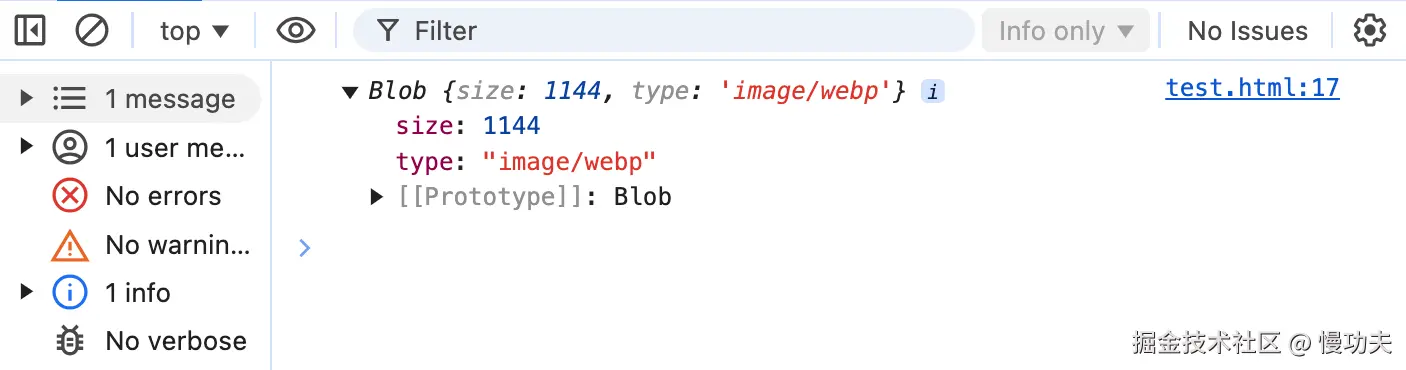Open the test.html:17 source link
The height and width of the screenshot is (370, 1406).
1252,88
